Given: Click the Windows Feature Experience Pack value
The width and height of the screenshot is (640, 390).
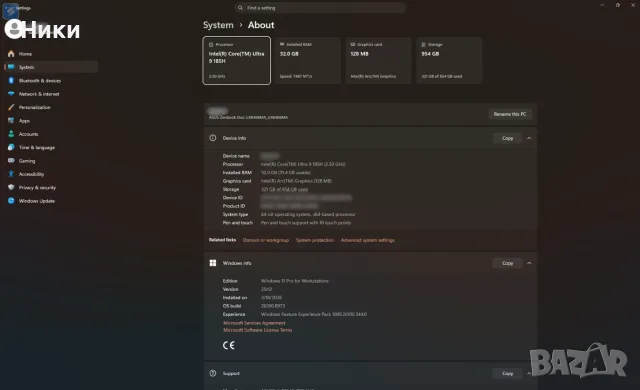Looking at the screenshot, I should pos(314,314).
